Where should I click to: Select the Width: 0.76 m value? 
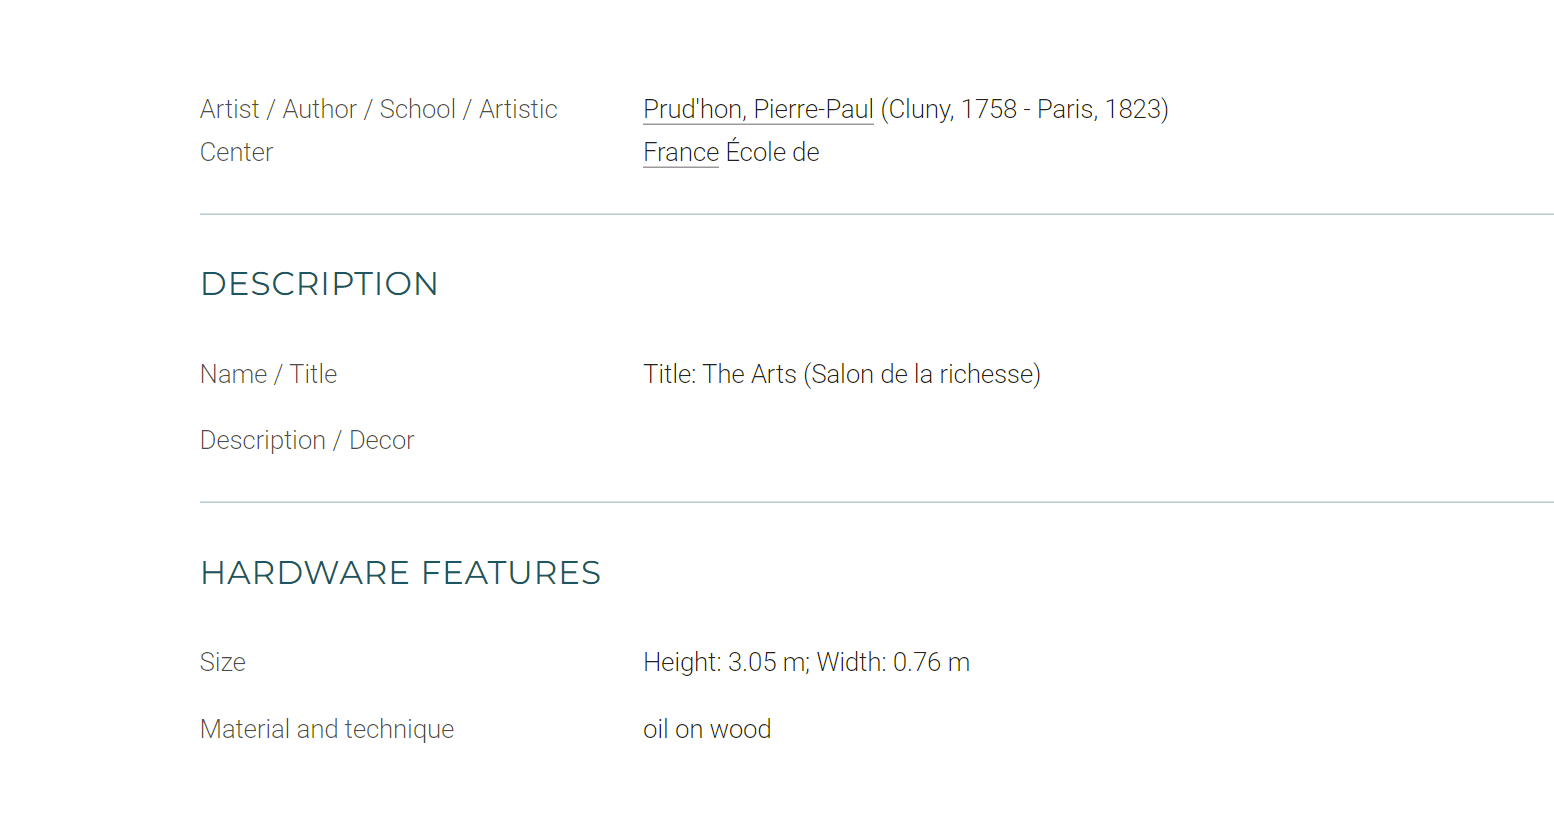[893, 662]
